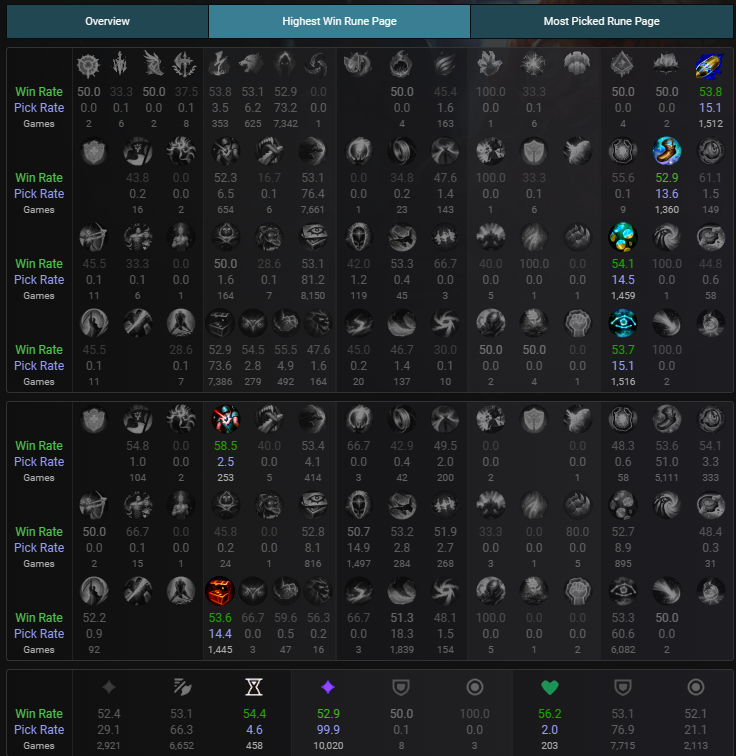Click the 7,342 games count under Dark Harvest
736x756 pixels.
pyautogui.click(x=285, y=123)
